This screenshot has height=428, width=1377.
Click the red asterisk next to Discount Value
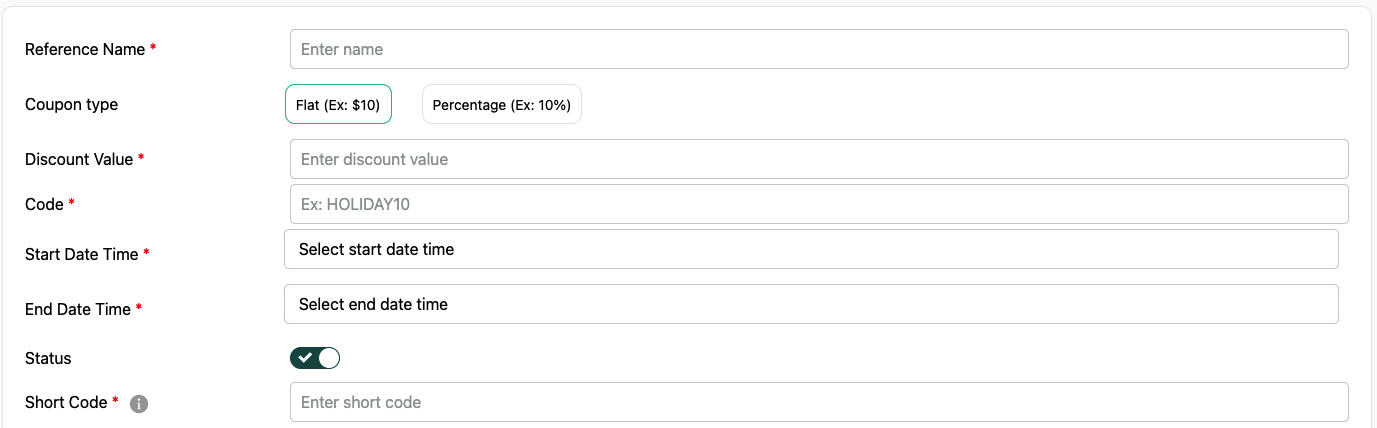point(141,159)
